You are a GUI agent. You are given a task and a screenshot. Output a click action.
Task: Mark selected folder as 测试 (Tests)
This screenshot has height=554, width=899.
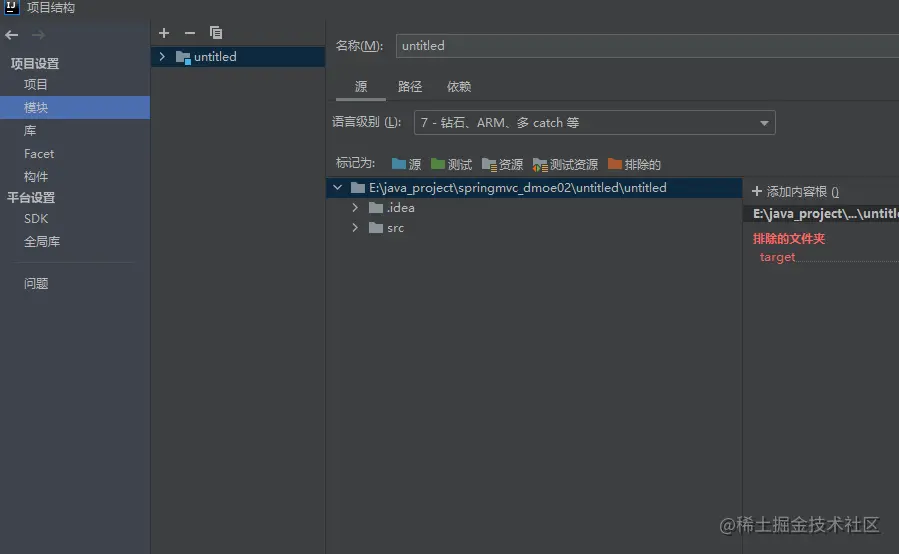pyautogui.click(x=451, y=165)
